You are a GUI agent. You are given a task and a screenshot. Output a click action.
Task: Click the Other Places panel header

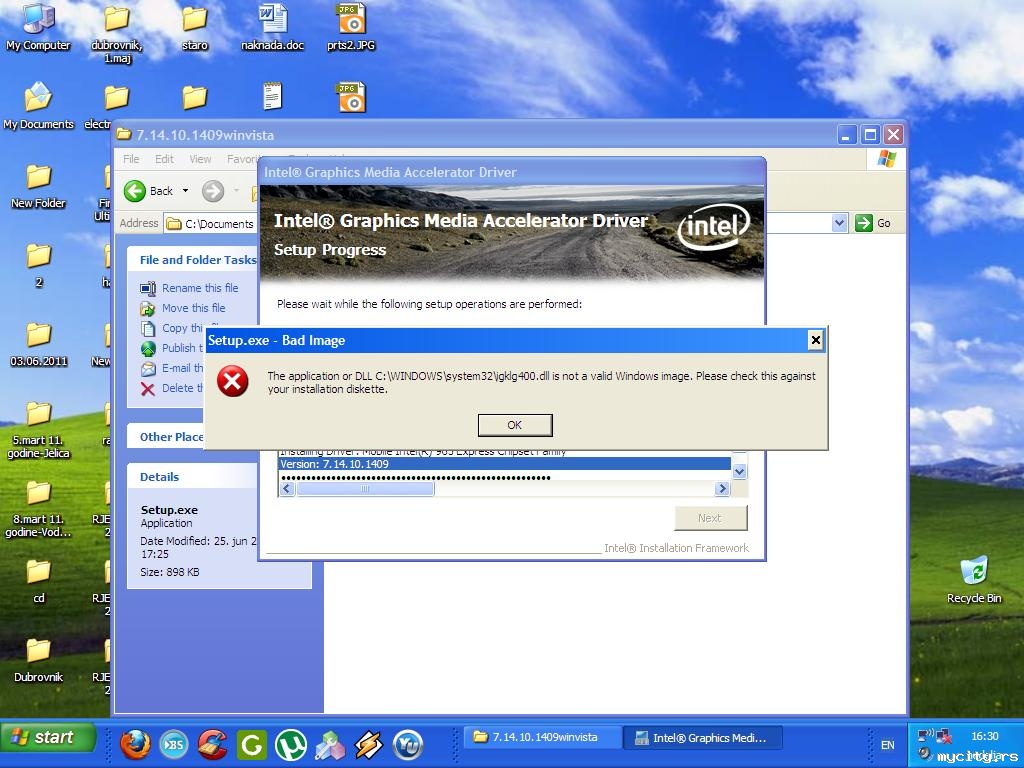point(171,437)
